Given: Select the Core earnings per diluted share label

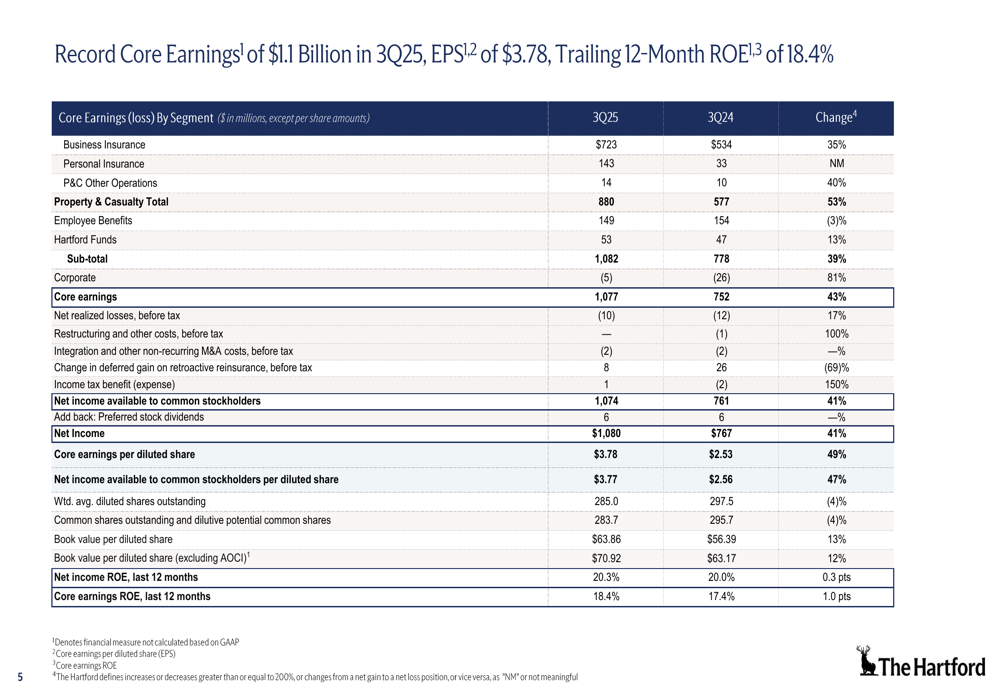Looking at the screenshot, I should [x=124, y=454].
